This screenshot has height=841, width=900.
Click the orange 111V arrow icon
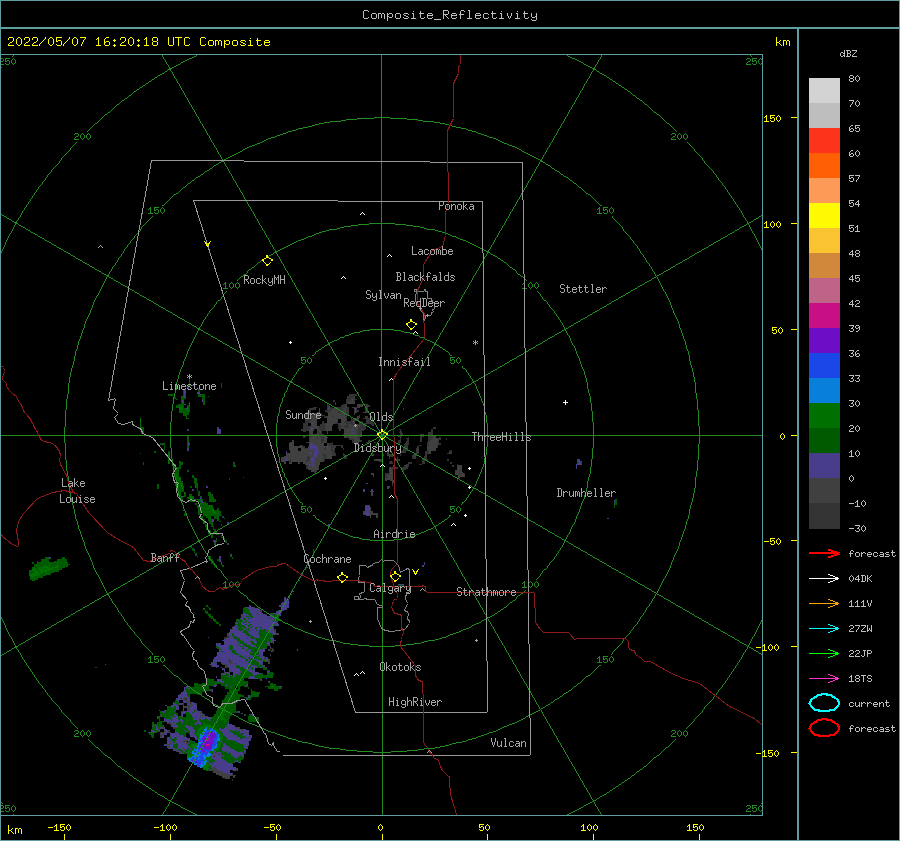click(824, 603)
